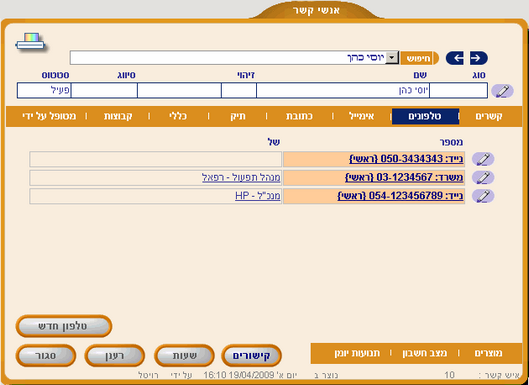Select the טלפונים tab
The height and width of the screenshot is (385, 529).
pos(425,116)
